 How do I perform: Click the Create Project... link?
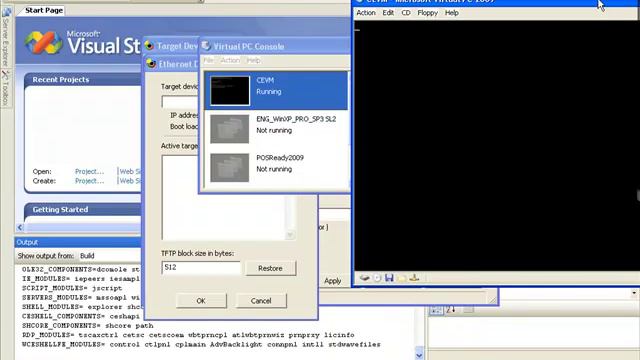[89, 181]
